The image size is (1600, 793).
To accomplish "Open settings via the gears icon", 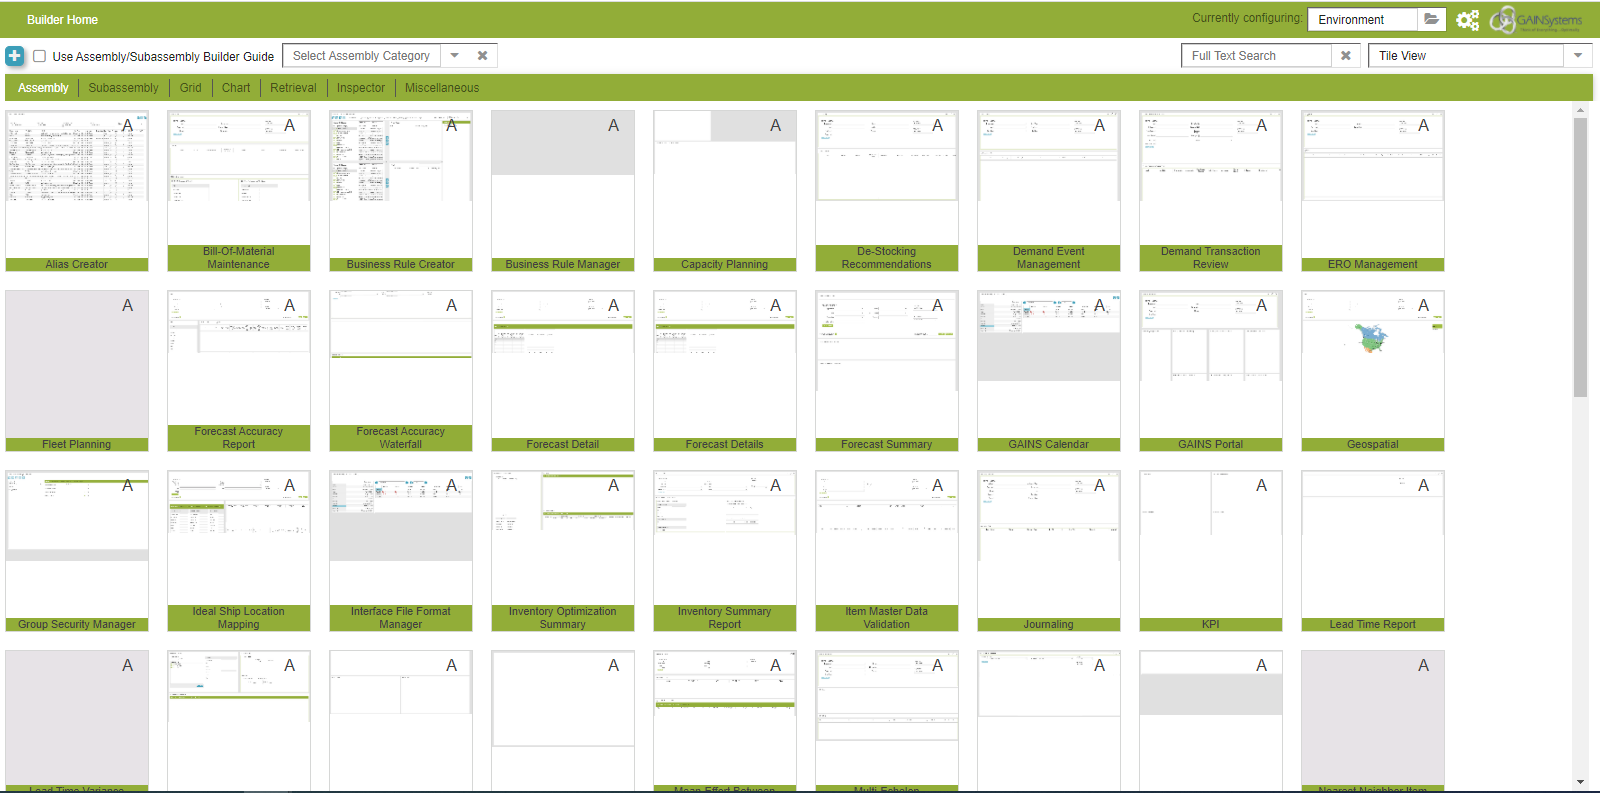I will pos(1467,20).
